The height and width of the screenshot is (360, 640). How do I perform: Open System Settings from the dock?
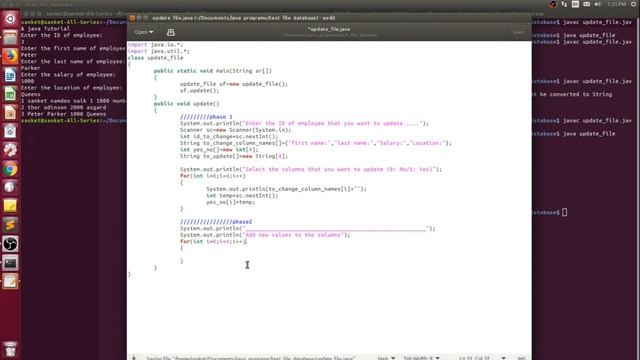10,150
